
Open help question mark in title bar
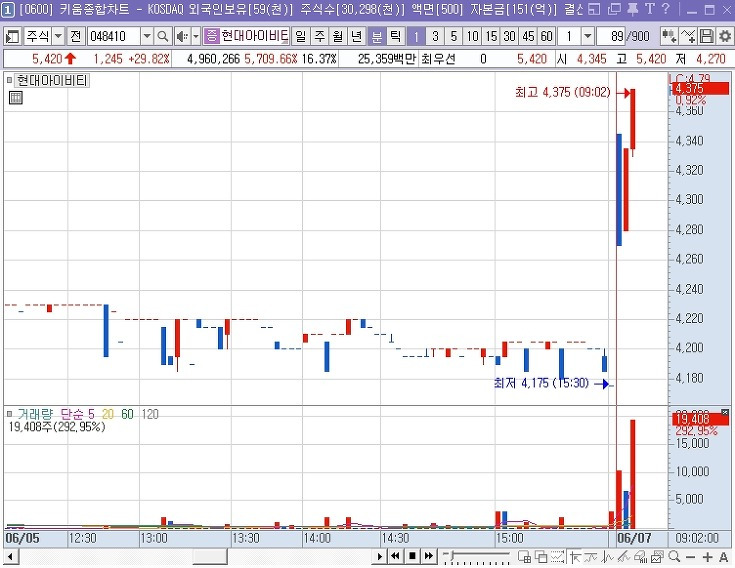click(666, 9)
